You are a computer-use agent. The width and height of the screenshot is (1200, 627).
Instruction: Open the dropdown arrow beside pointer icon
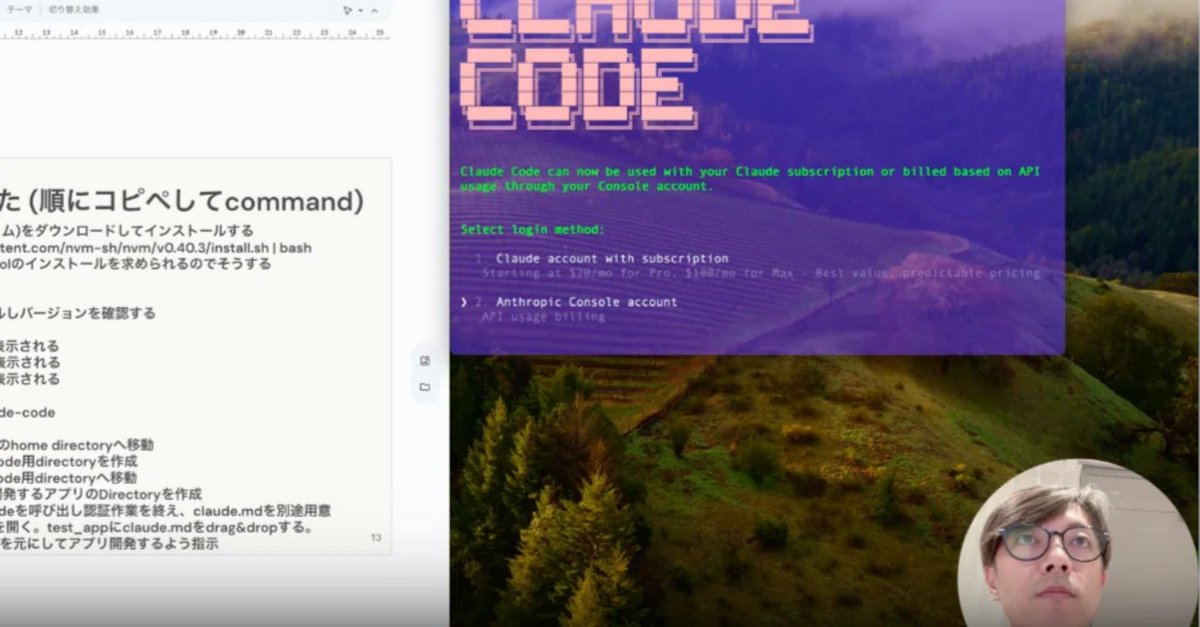click(360, 11)
